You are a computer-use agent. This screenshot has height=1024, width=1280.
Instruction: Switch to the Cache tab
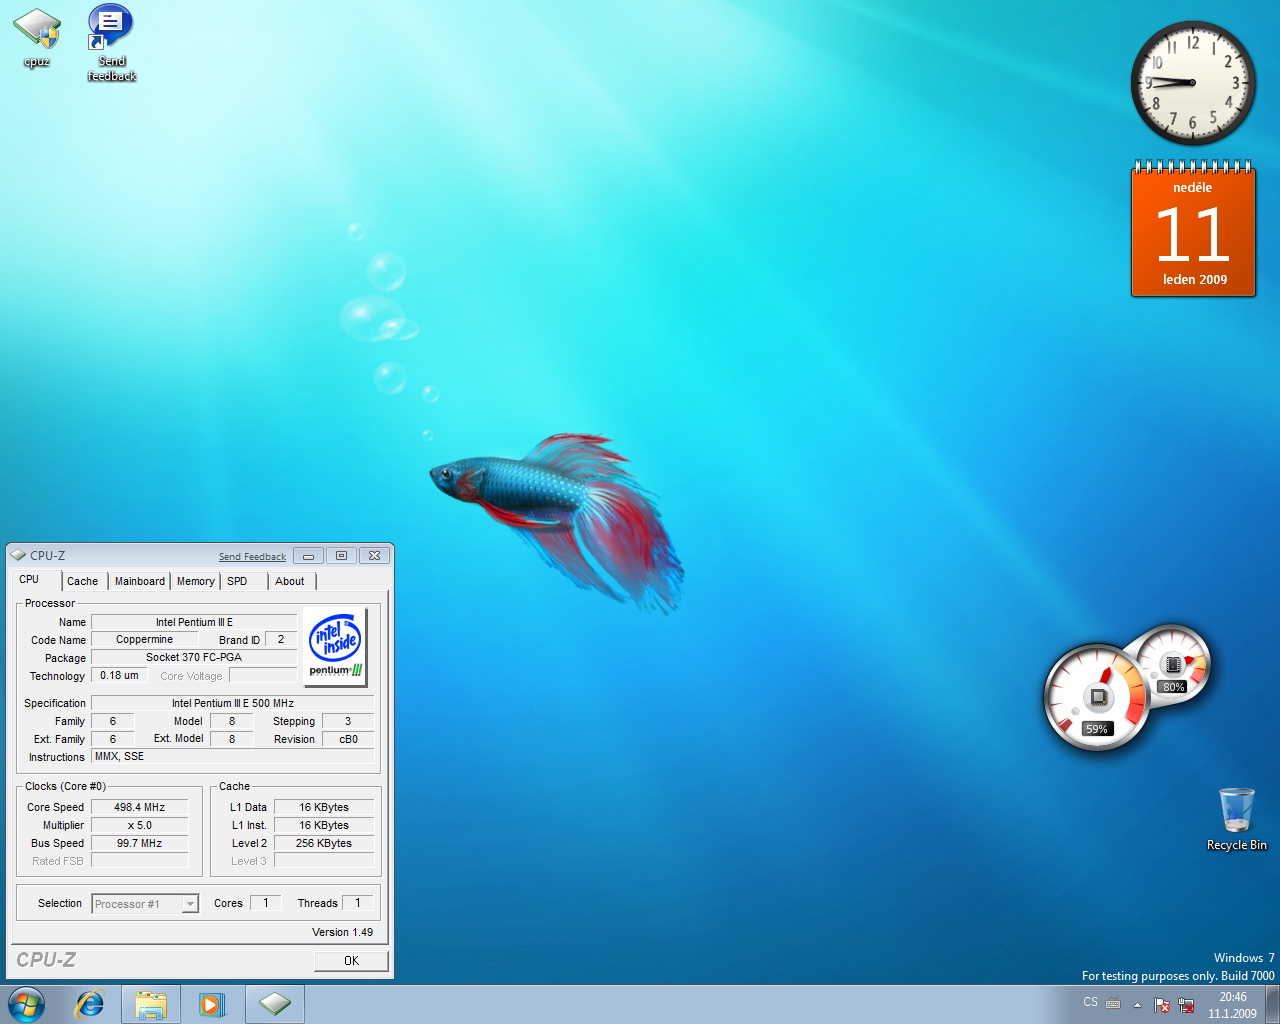point(82,581)
